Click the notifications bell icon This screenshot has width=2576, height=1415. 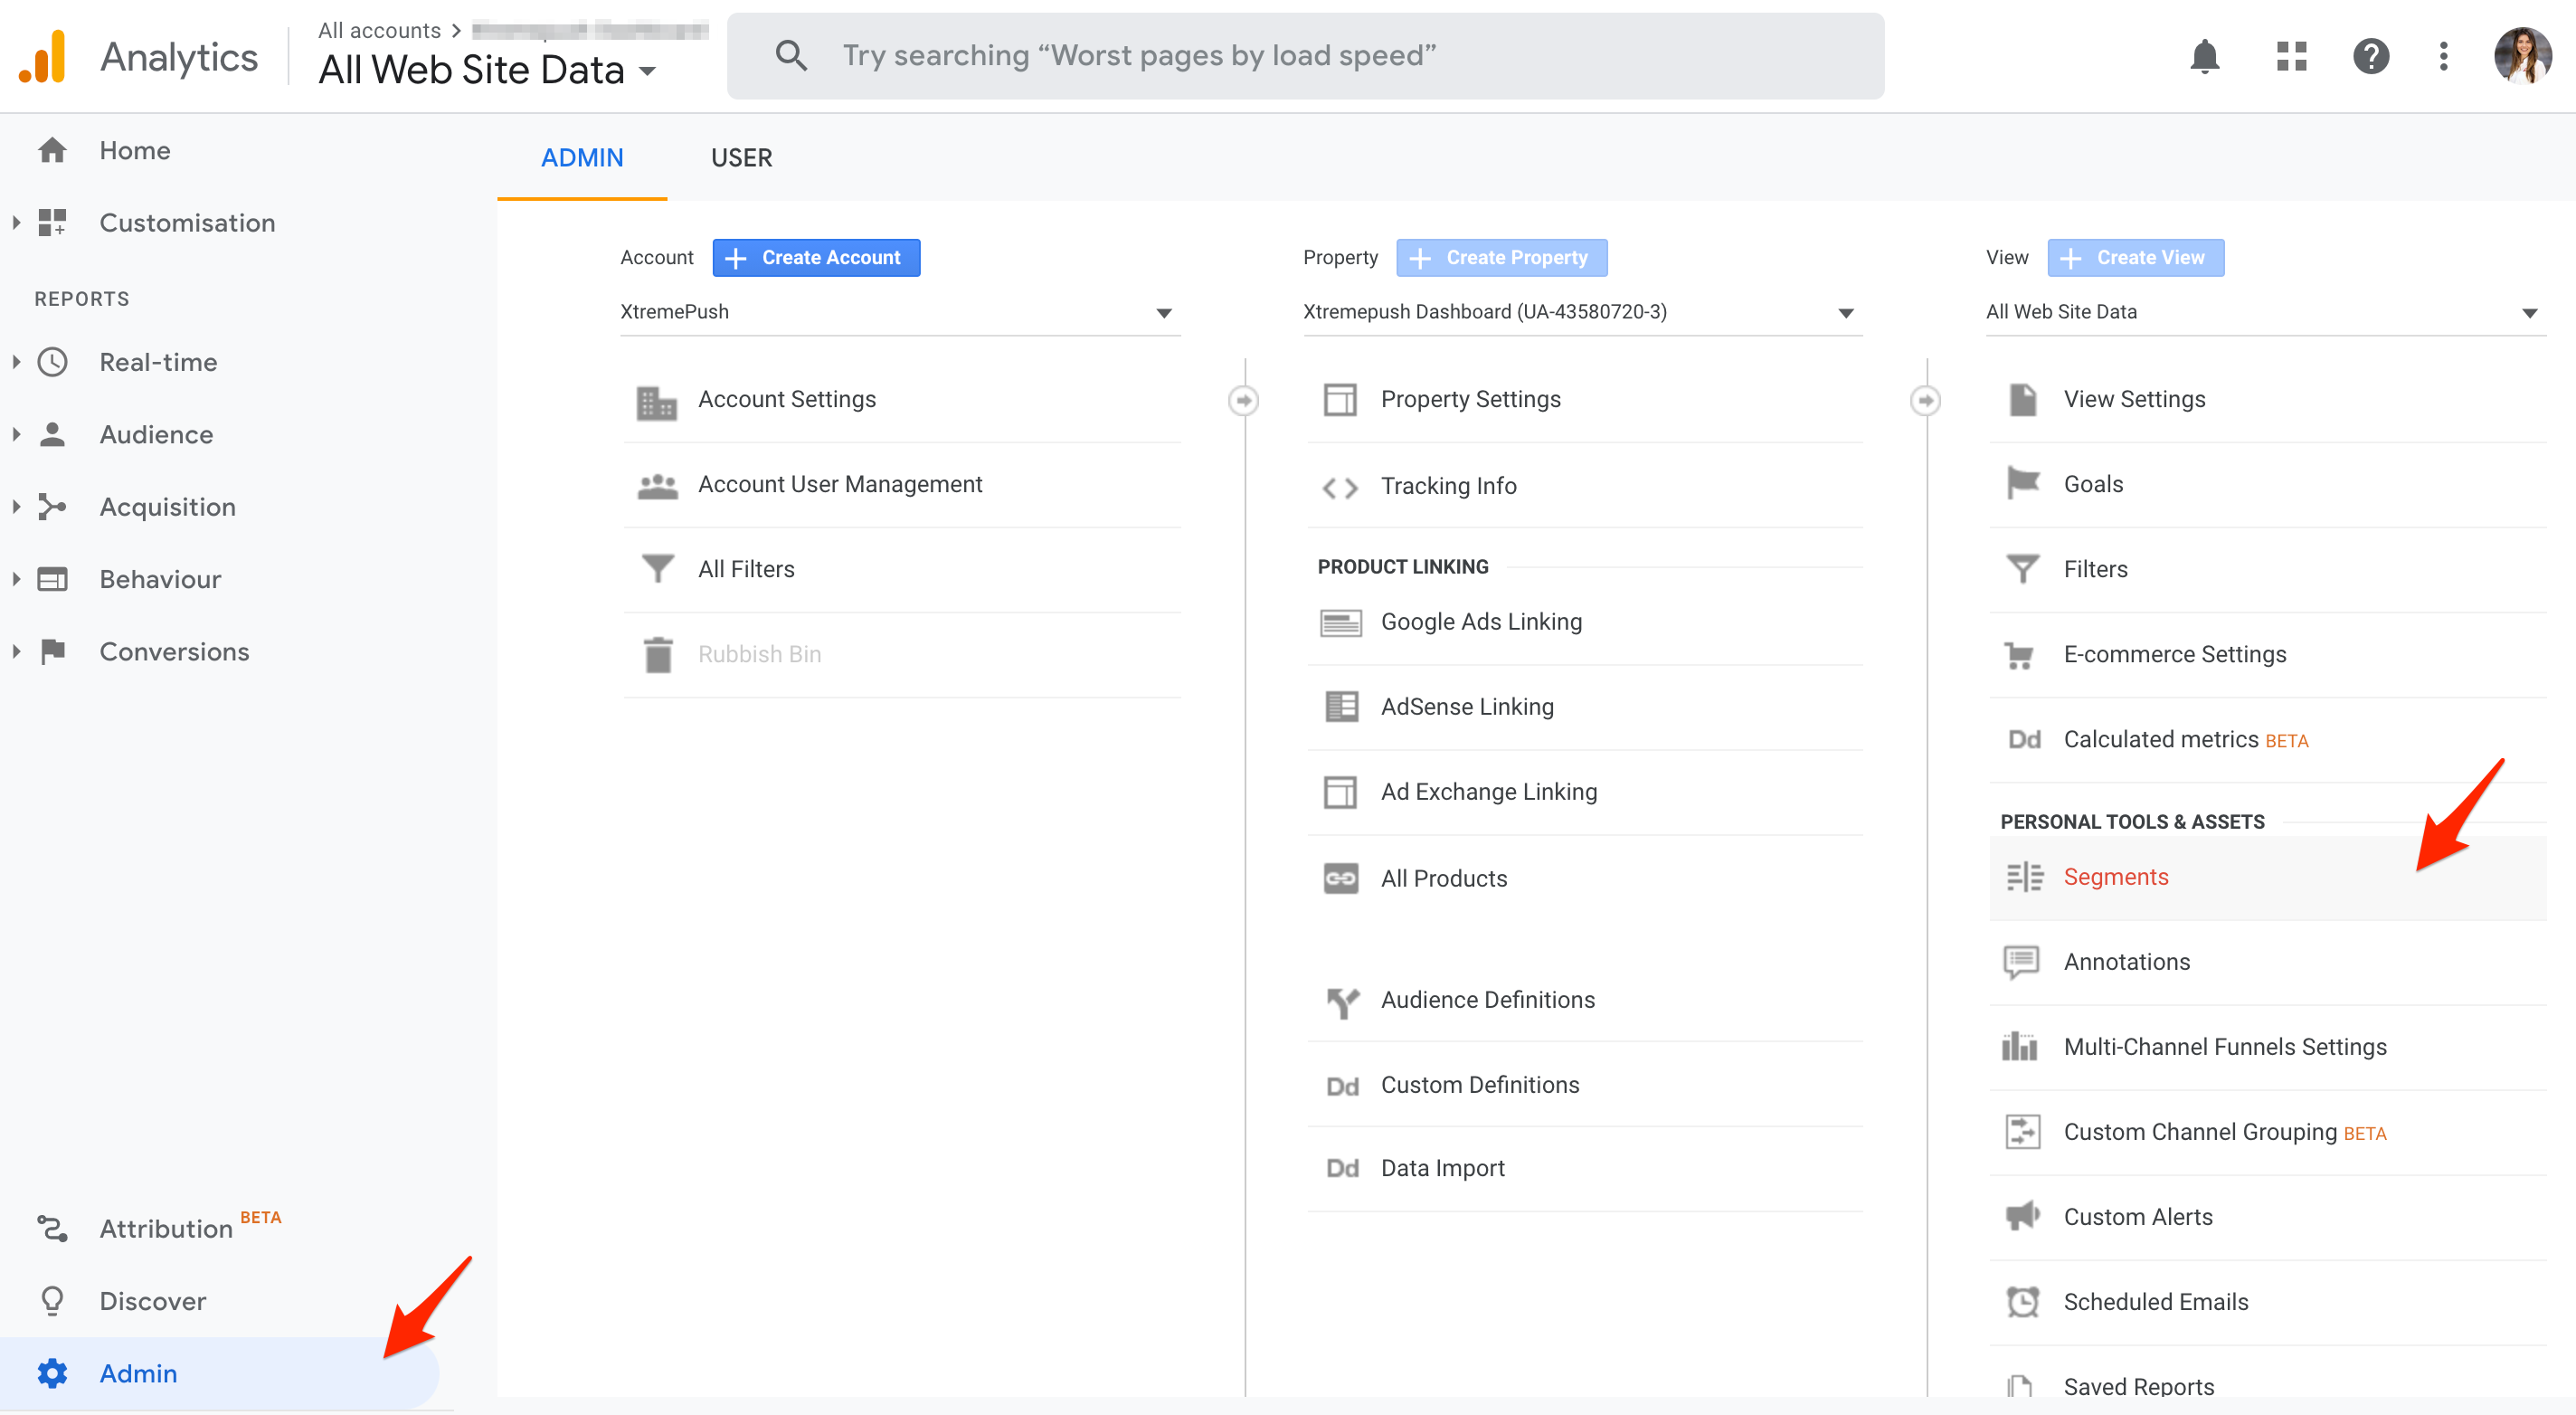[2204, 56]
